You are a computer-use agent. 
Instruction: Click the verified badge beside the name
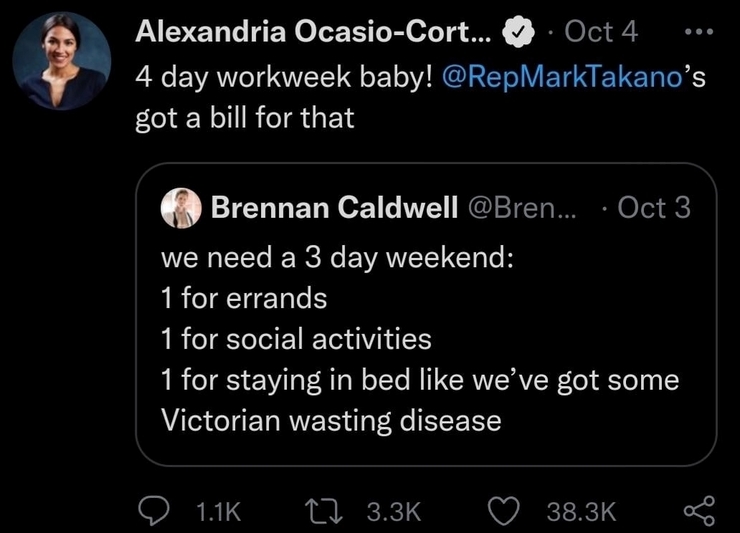tap(518, 32)
